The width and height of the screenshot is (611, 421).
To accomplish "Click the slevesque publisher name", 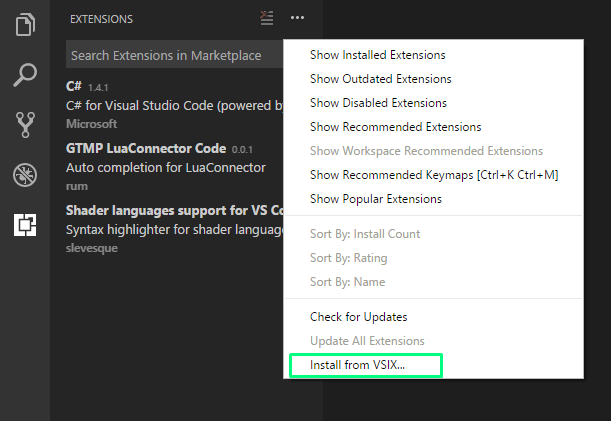I will 92,248.
